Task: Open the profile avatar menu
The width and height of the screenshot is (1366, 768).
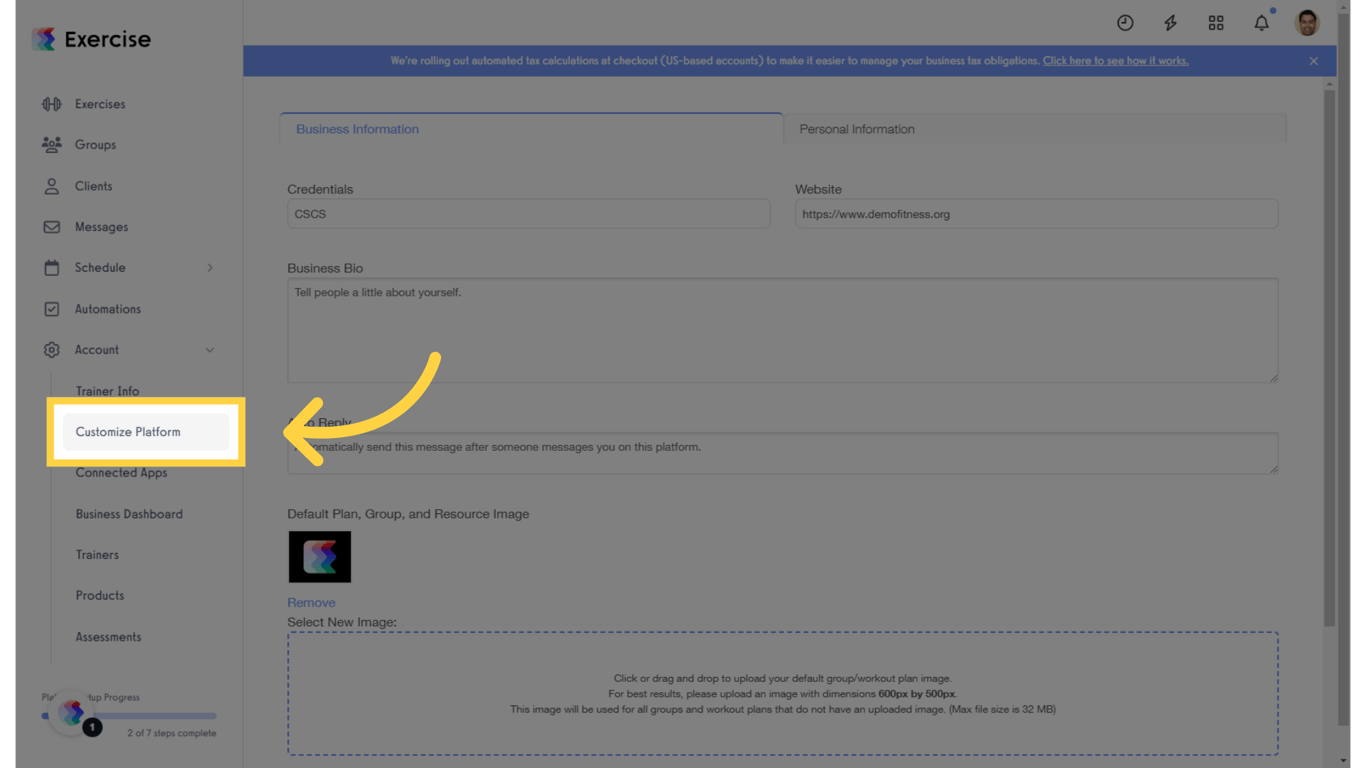Action: coord(1307,22)
